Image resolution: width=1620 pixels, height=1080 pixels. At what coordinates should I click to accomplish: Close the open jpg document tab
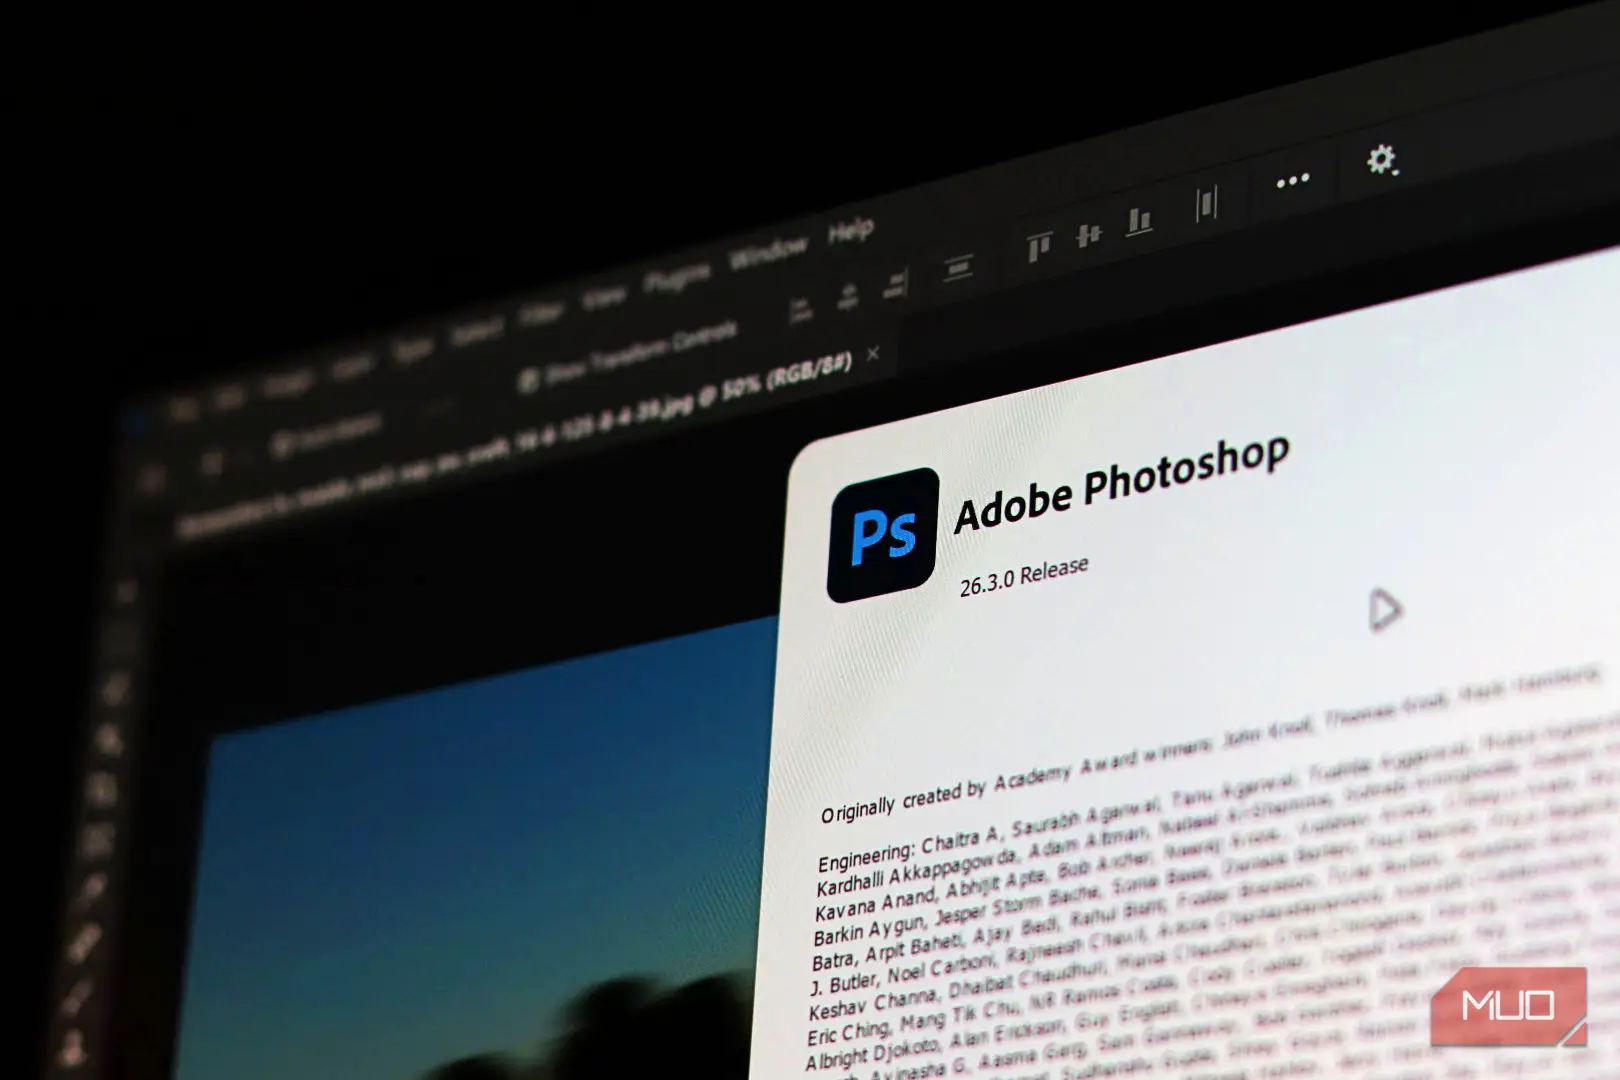pyautogui.click(x=873, y=353)
